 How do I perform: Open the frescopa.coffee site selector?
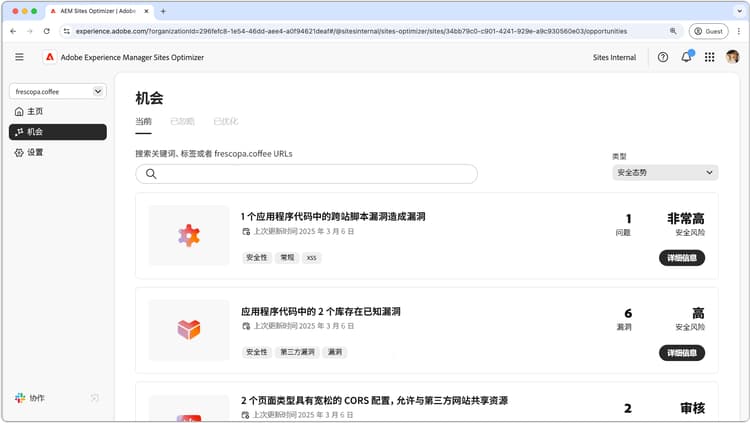tap(58, 91)
